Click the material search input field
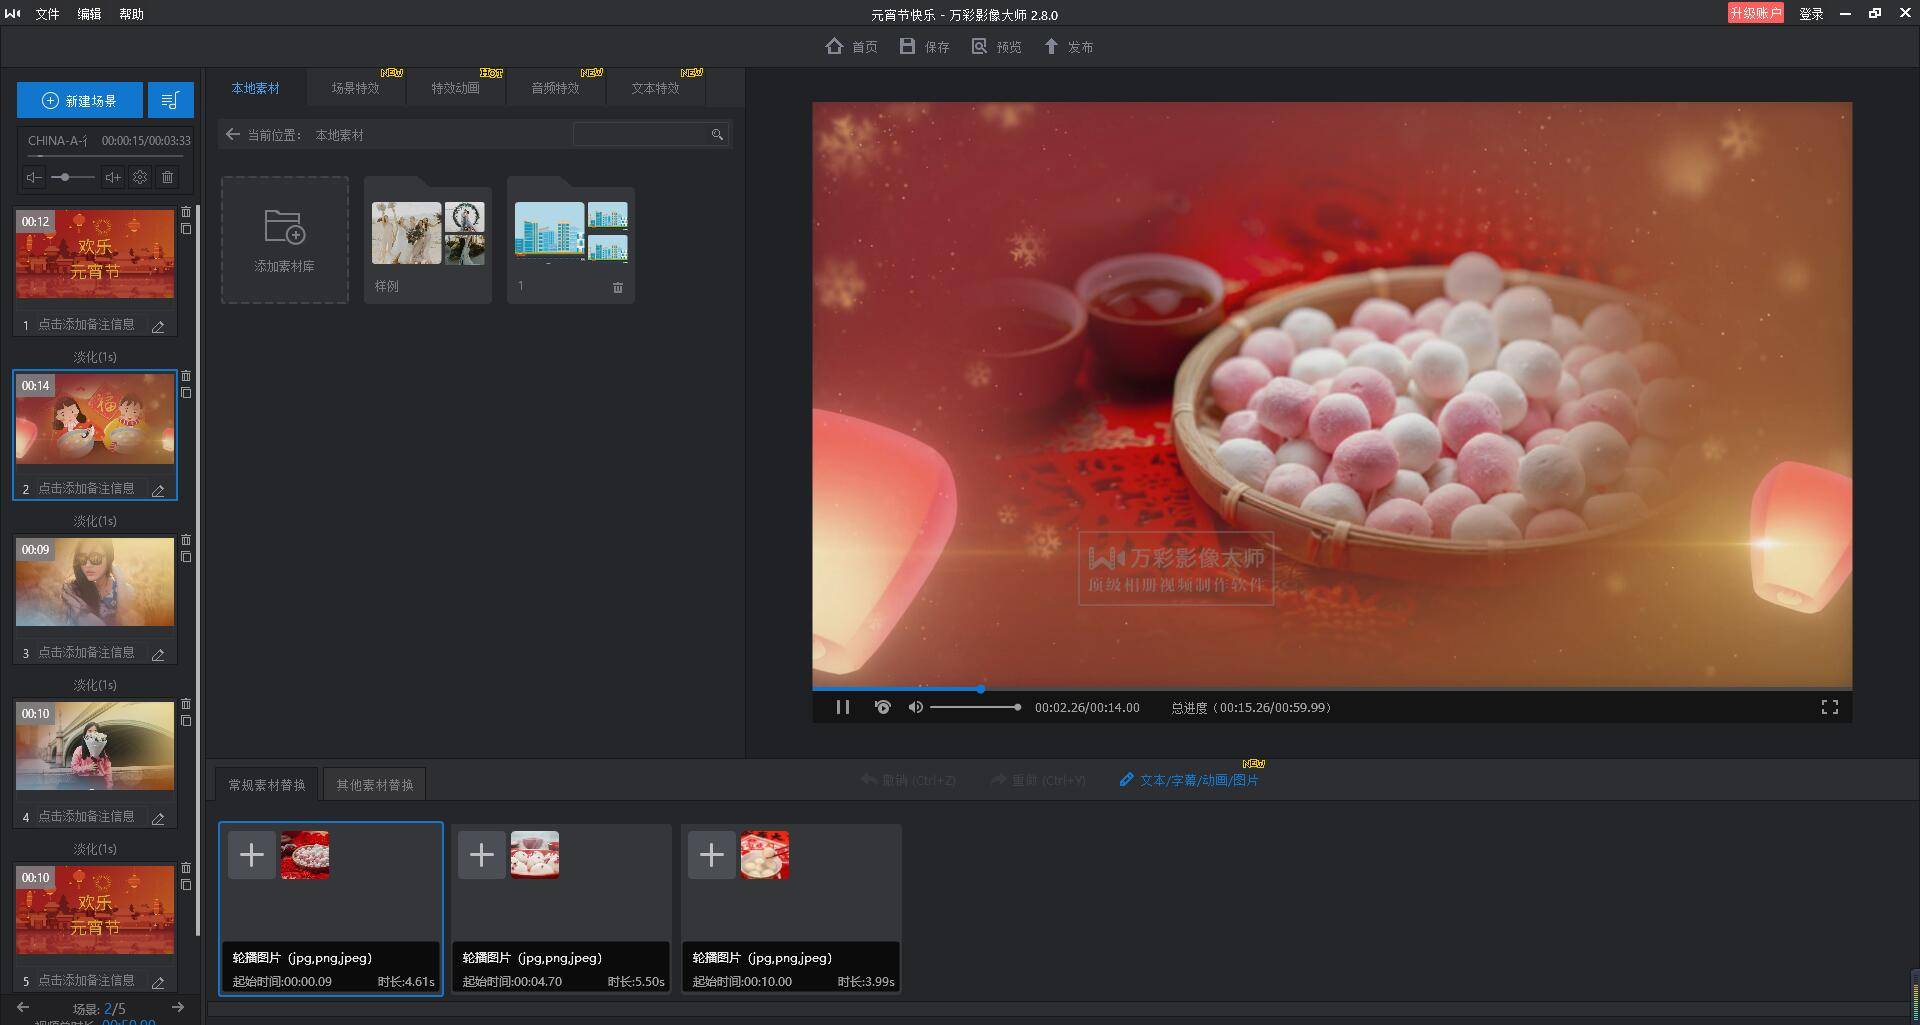This screenshot has height=1025, width=1920. tap(640, 135)
